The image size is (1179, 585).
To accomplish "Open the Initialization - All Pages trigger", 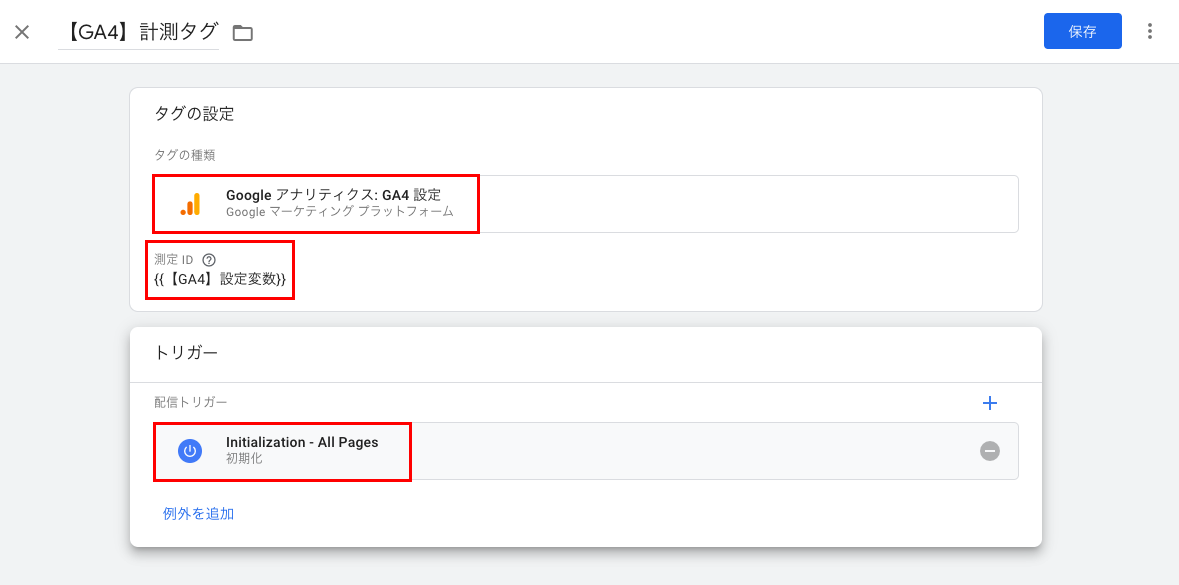I will click(586, 451).
